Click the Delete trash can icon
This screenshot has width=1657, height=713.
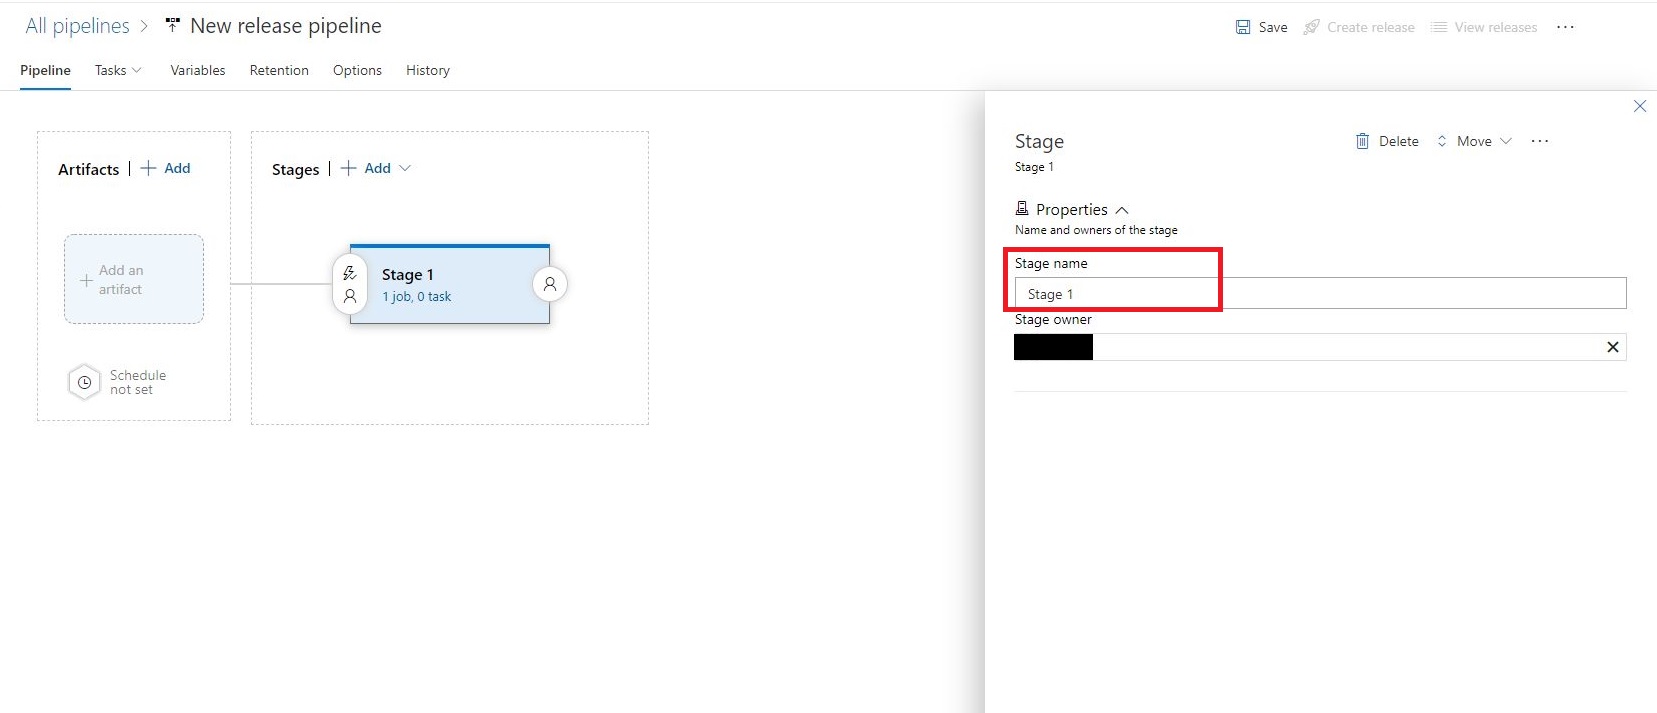coord(1362,141)
